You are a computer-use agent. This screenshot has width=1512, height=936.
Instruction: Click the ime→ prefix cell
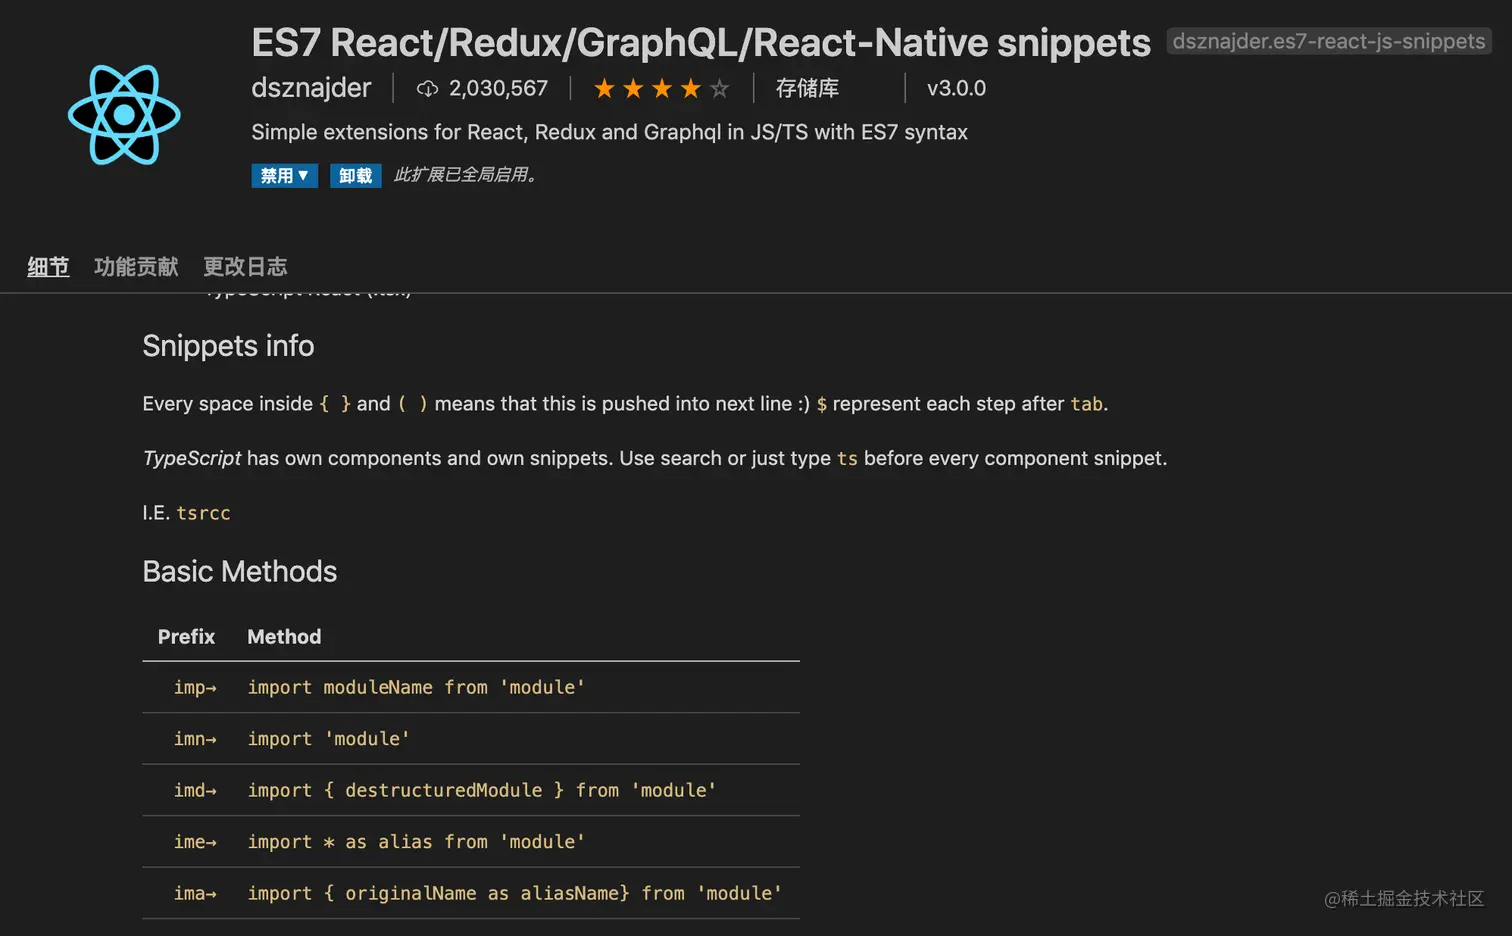pos(195,842)
